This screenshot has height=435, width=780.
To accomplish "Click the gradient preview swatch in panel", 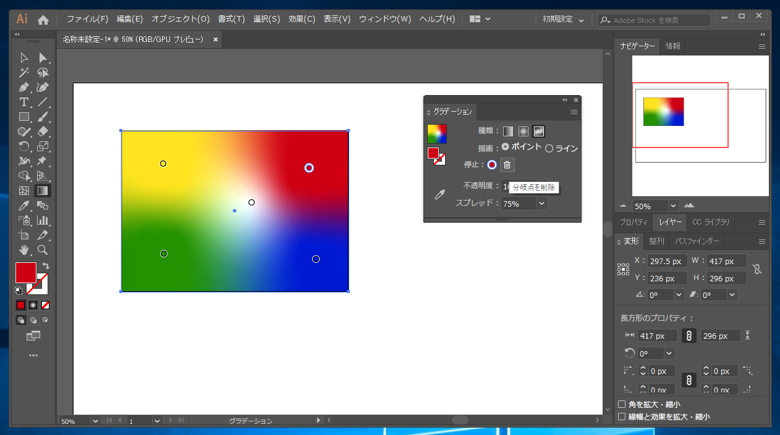I will (x=437, y=134).
